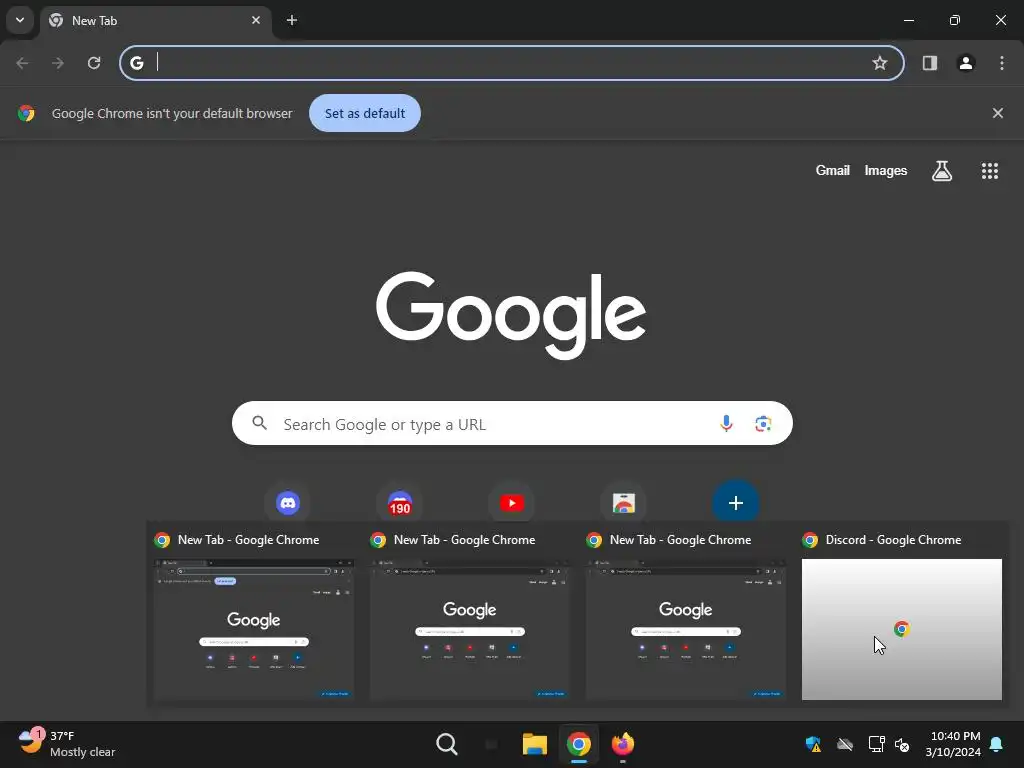This screenshot has width=1024, height=768.
Task: Open the weather widget
Action: pyautogui.click(x=67, y=744)
